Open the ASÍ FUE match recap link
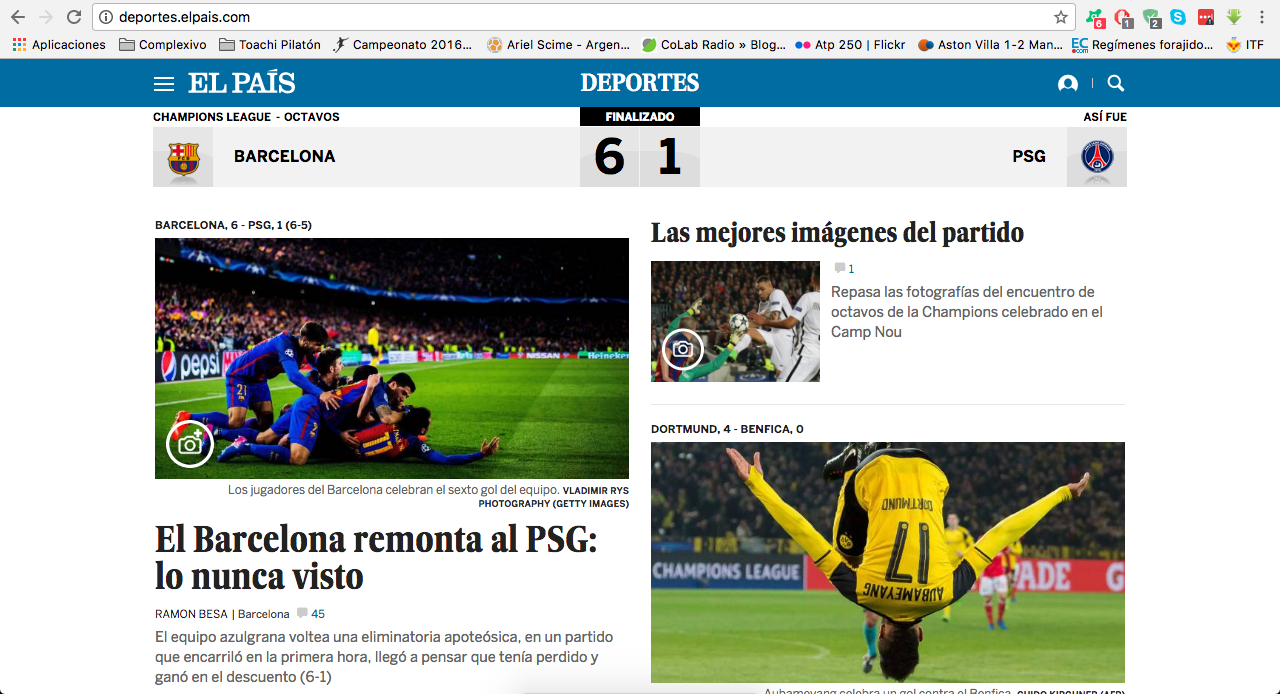Screen dimensions: 1280x694 (1105, 117)
